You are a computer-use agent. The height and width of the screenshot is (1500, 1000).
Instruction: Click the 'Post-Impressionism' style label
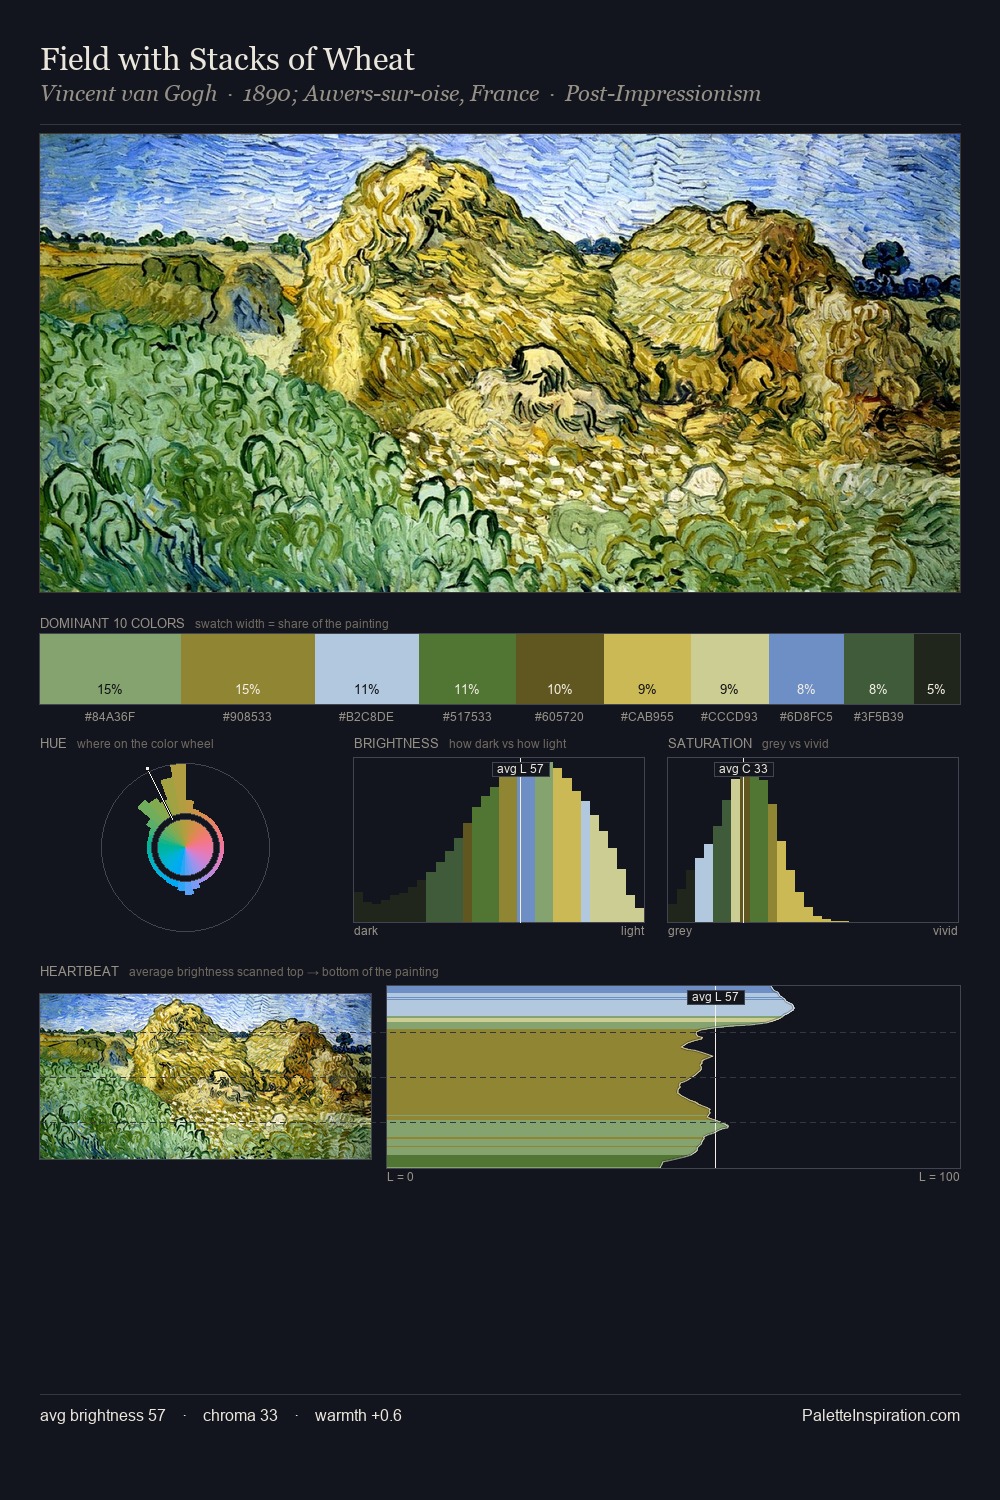pos(663,94)
